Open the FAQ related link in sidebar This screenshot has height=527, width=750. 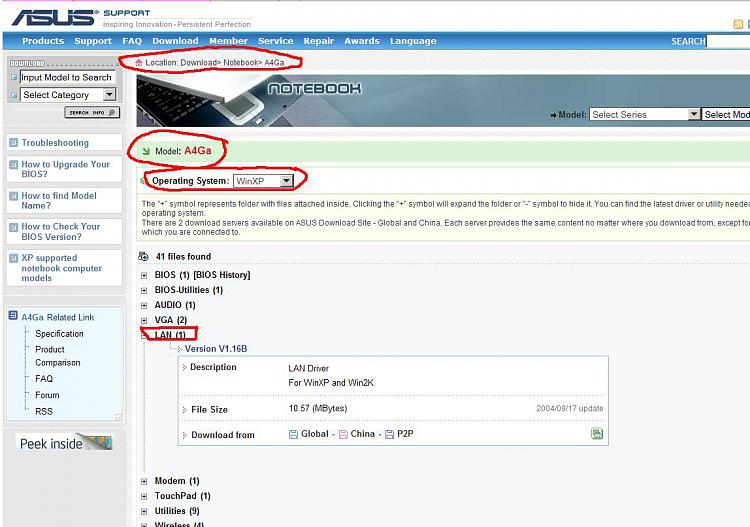[x=44, y=378]
